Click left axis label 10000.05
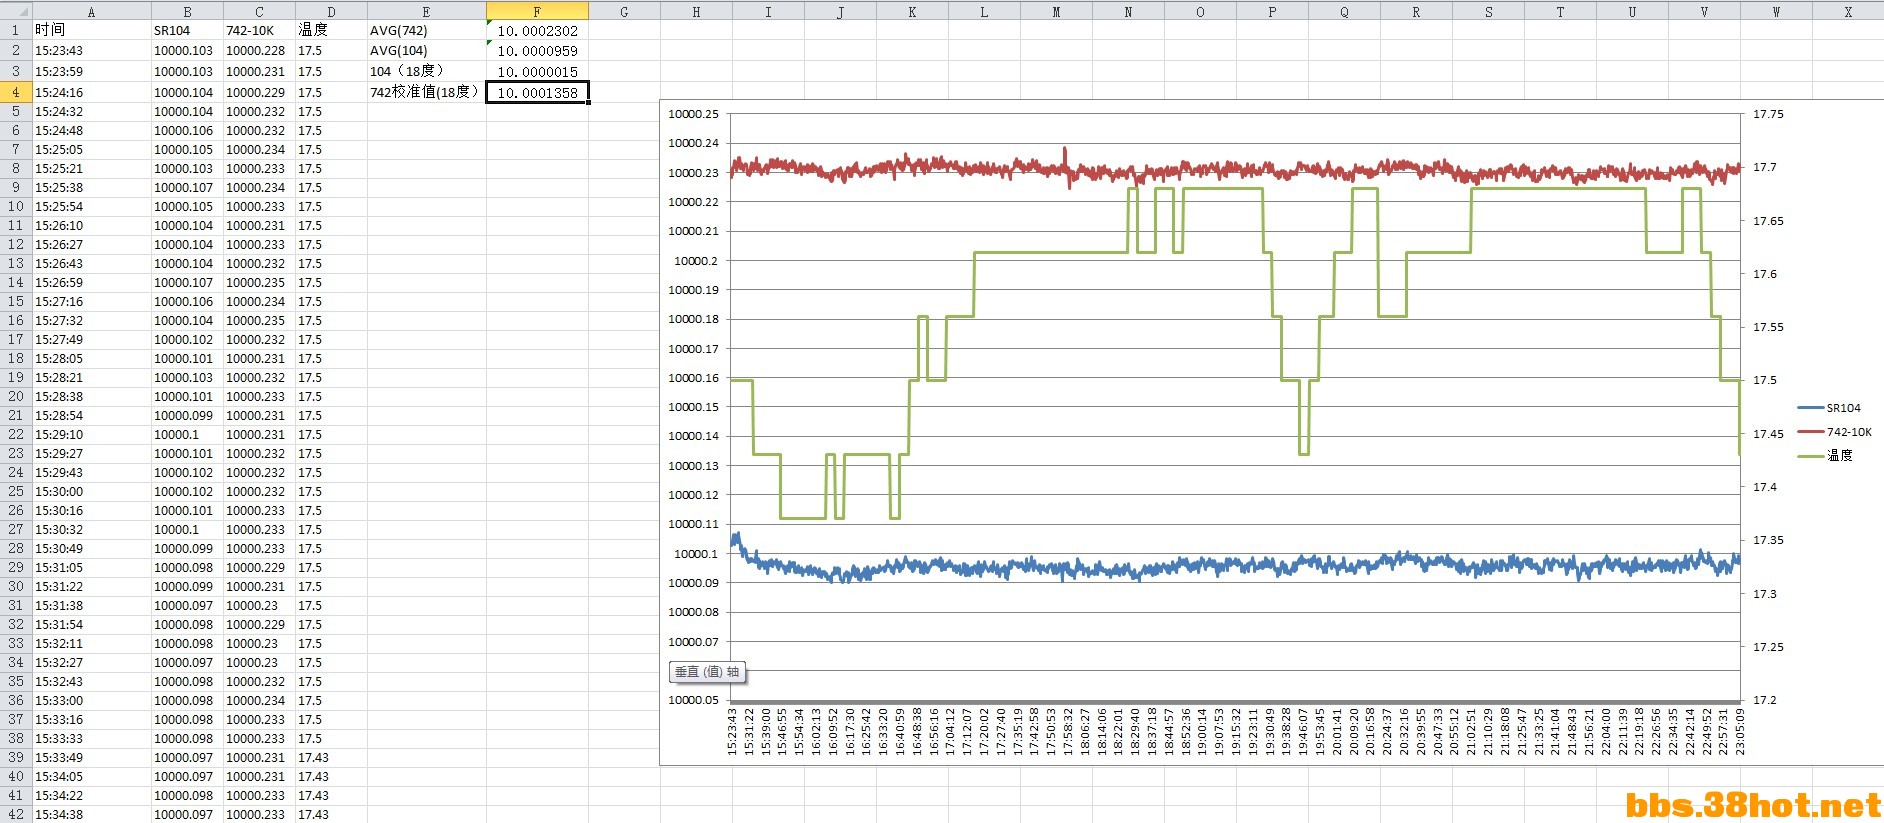1884x823 pixels. pyautogui.click(x=693, y=700)
